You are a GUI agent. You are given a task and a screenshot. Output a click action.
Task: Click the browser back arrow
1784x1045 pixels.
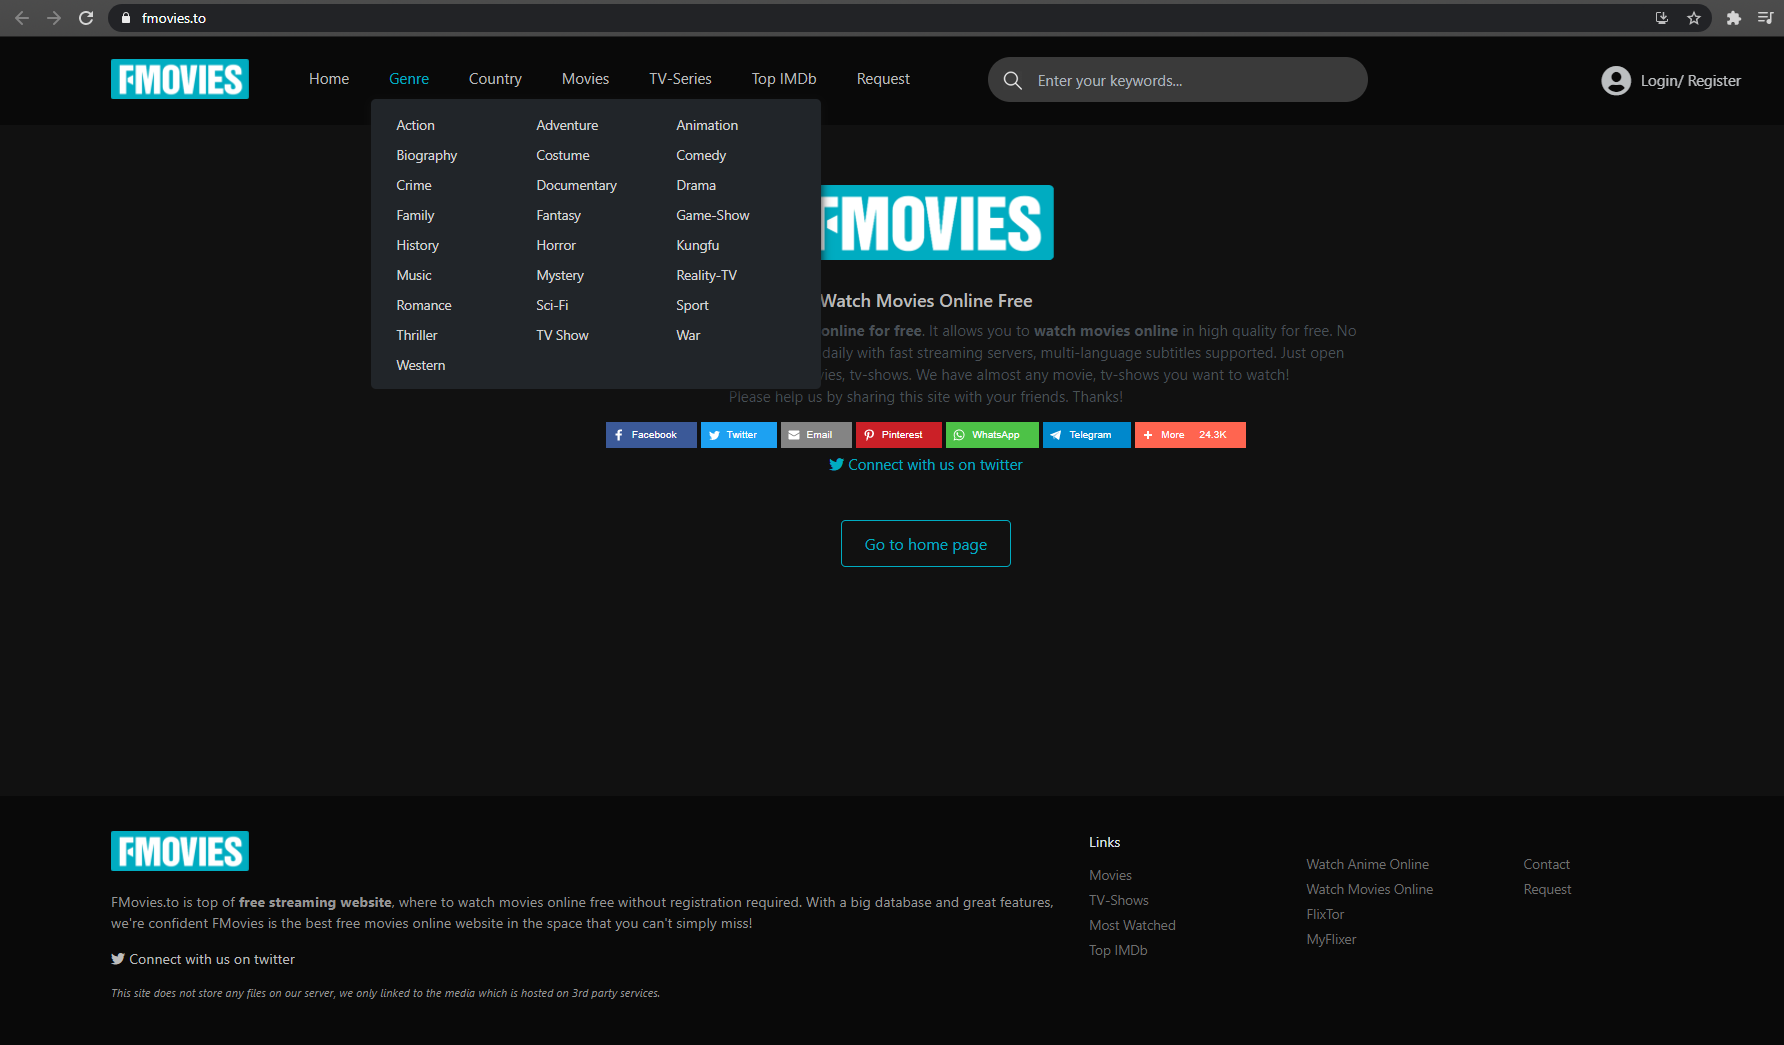click(22, 18)
